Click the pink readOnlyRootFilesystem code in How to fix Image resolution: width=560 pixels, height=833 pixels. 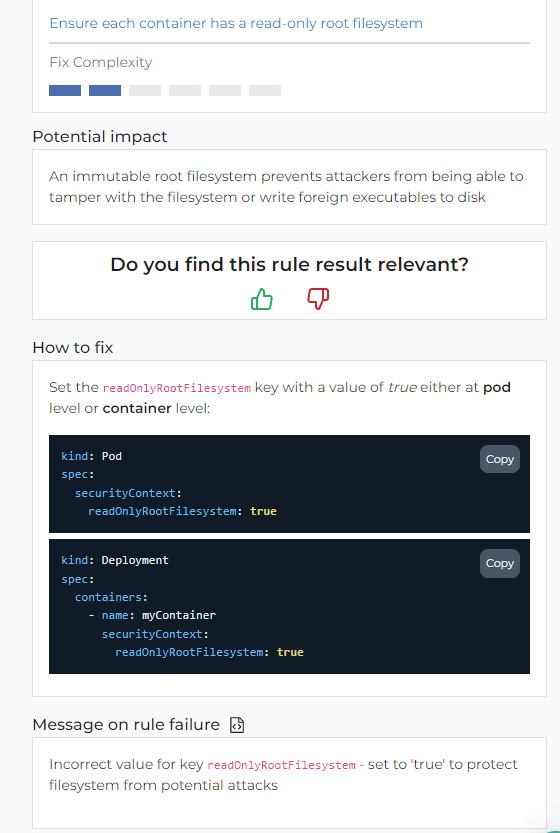176,388
